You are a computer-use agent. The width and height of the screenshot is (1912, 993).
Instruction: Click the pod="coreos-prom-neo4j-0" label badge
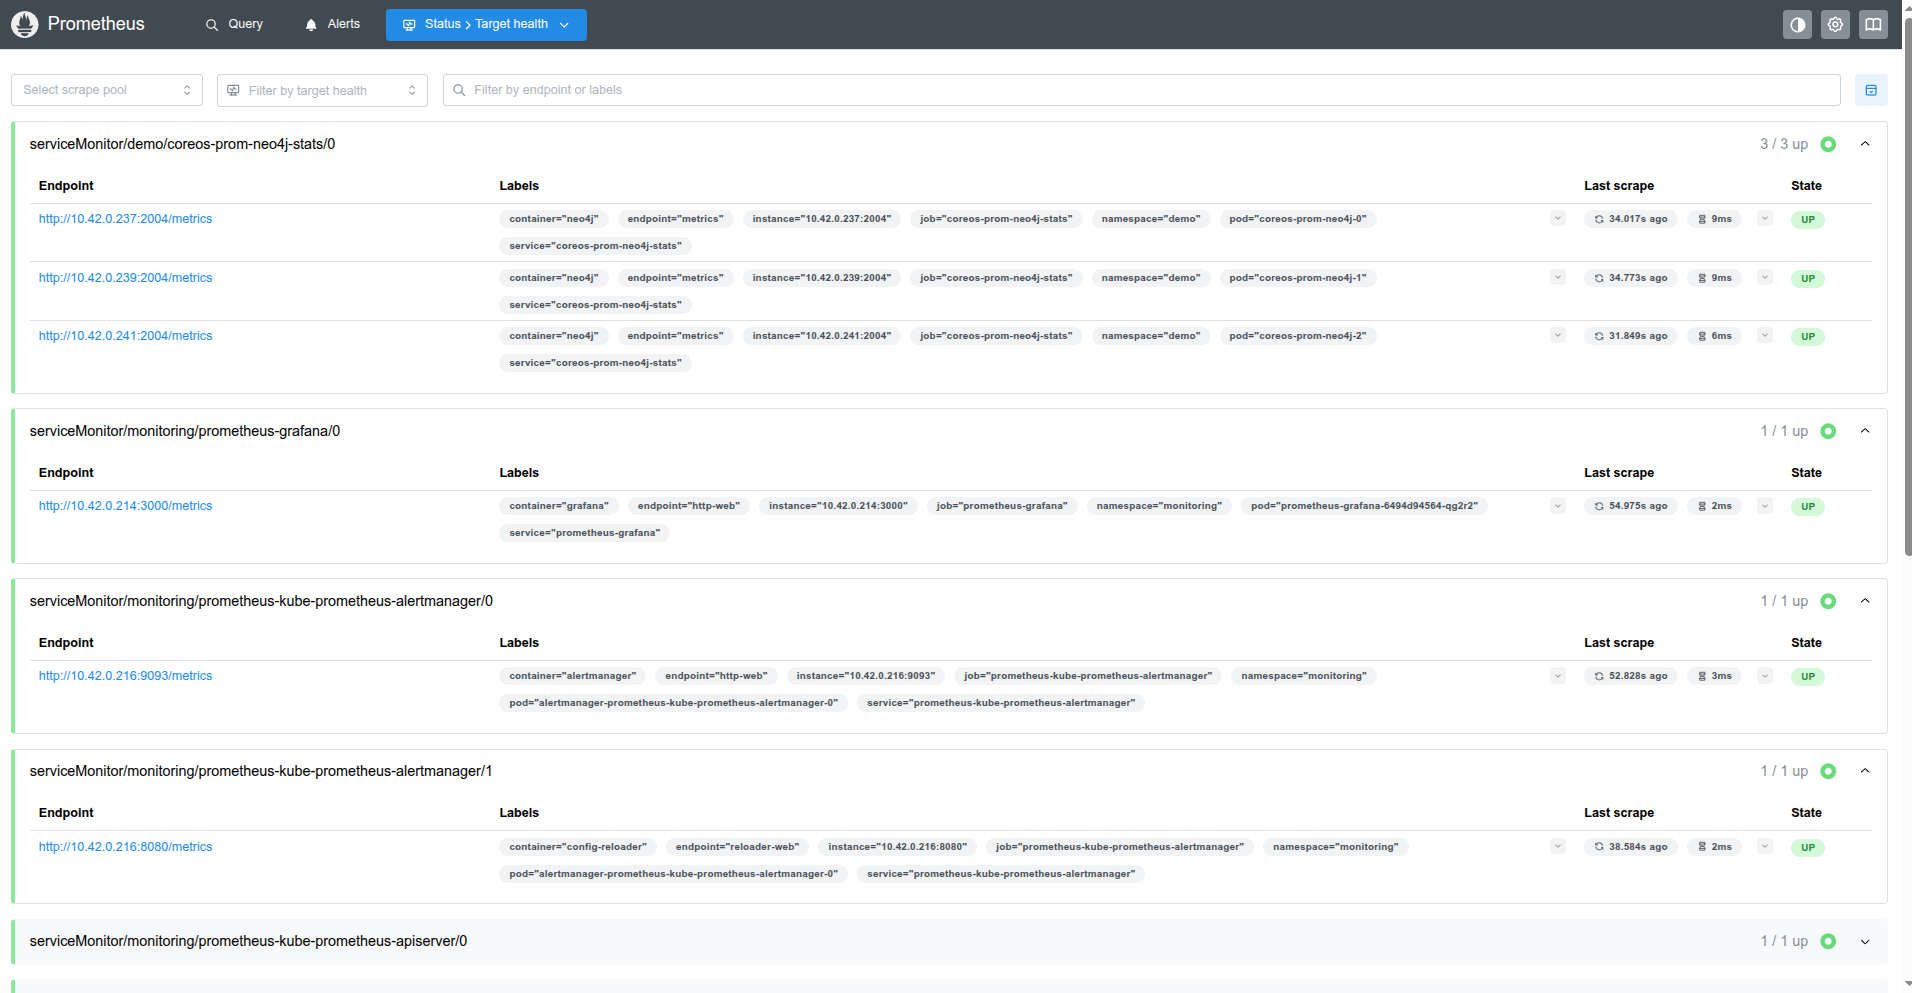1298,219
